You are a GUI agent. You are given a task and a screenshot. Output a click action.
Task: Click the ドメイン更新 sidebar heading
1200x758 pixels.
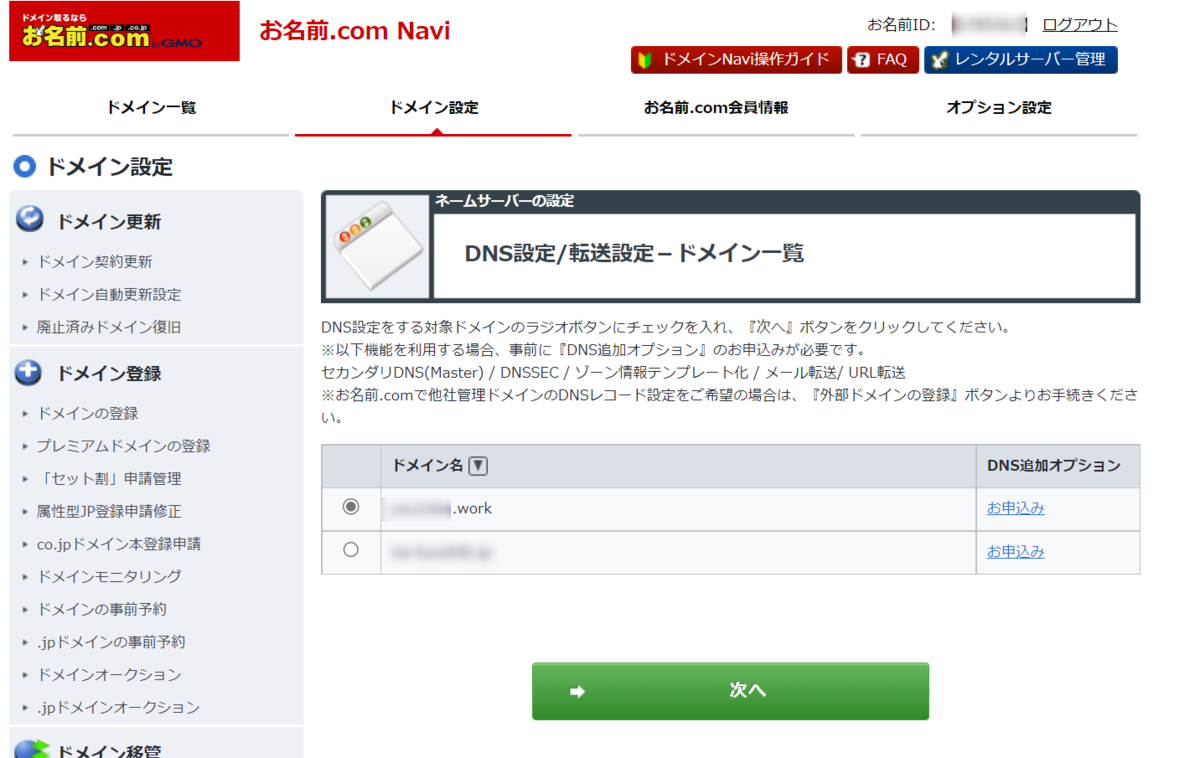point(108,222)
